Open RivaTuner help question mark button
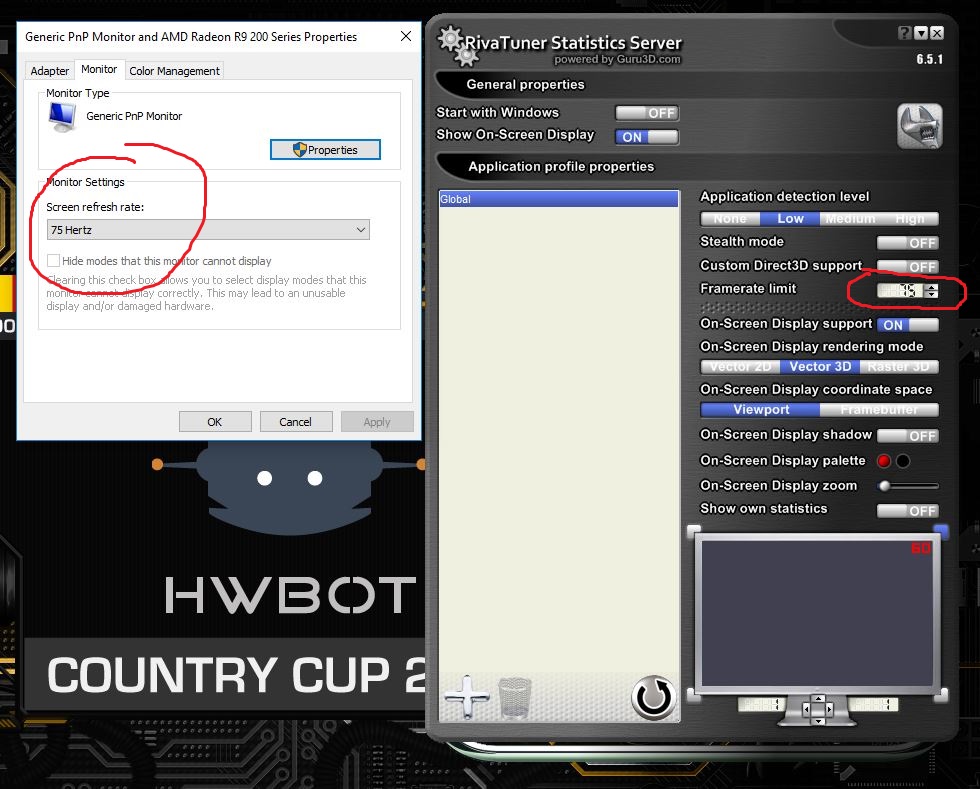 [x=904, y=33]
